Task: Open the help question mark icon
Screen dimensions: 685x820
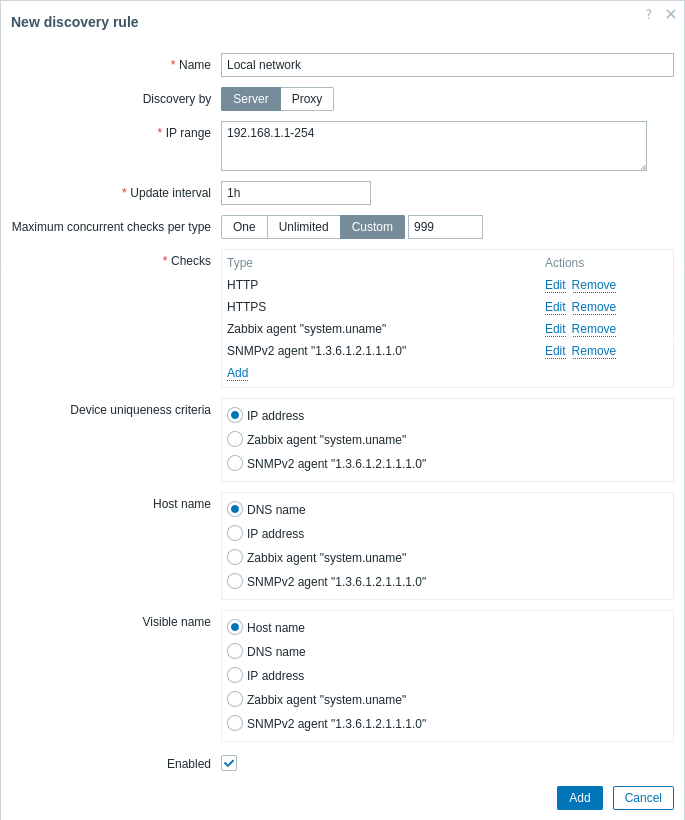Action: 648,14
